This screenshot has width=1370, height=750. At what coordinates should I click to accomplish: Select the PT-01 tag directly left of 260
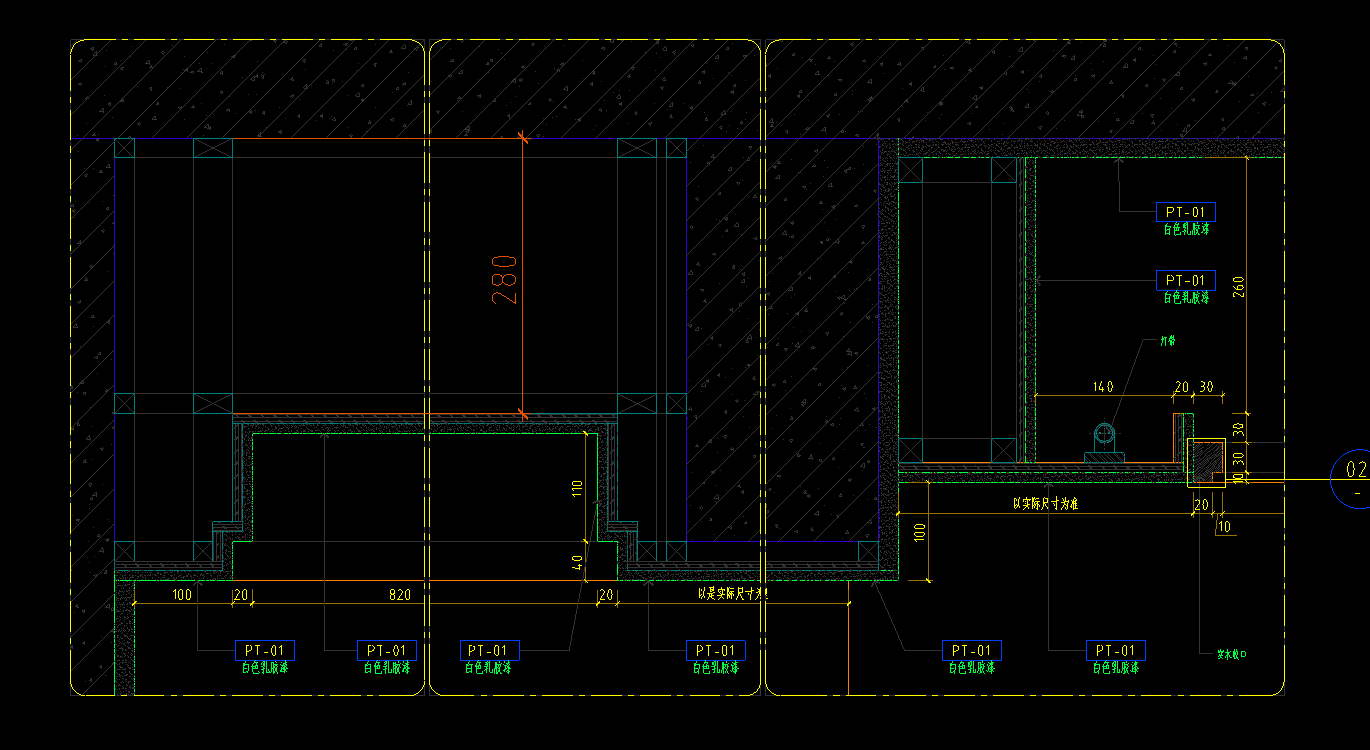1186,280
